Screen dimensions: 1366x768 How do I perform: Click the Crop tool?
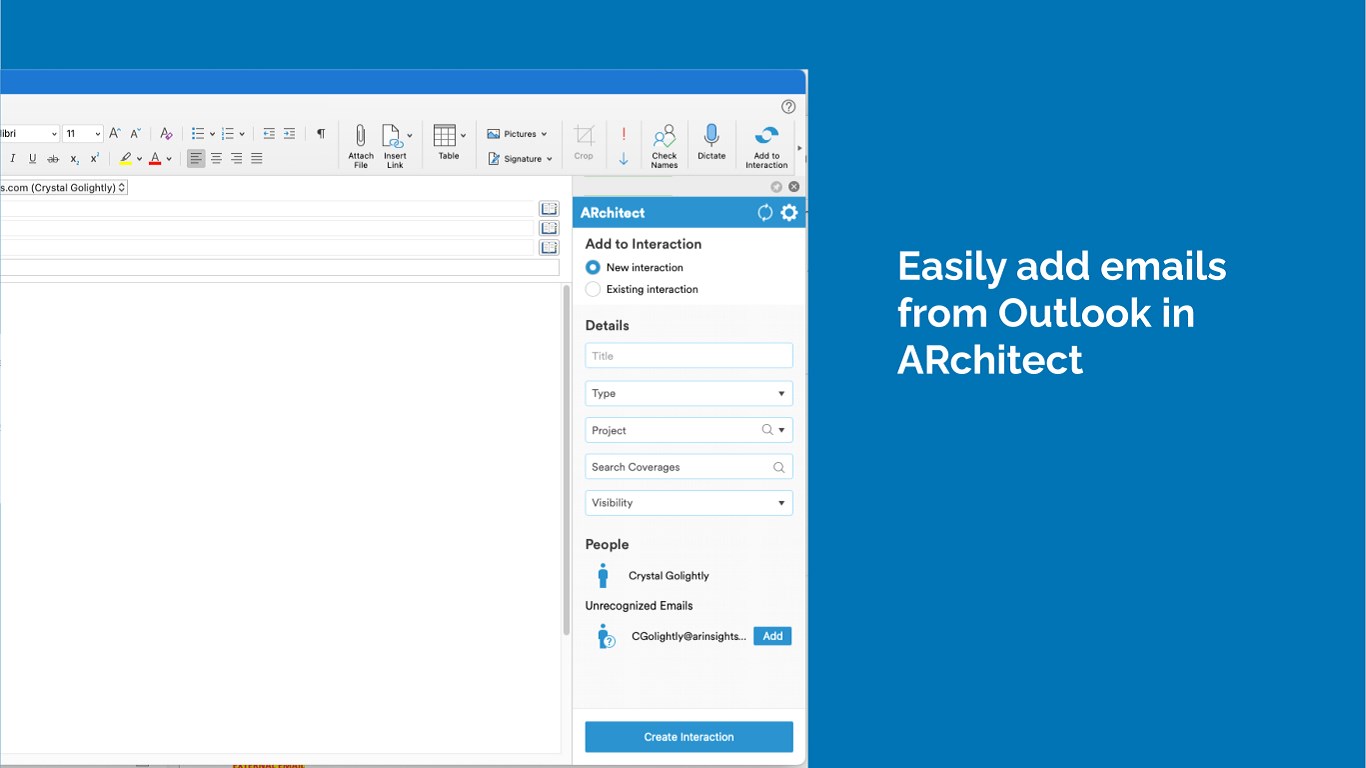click(584, 141)
